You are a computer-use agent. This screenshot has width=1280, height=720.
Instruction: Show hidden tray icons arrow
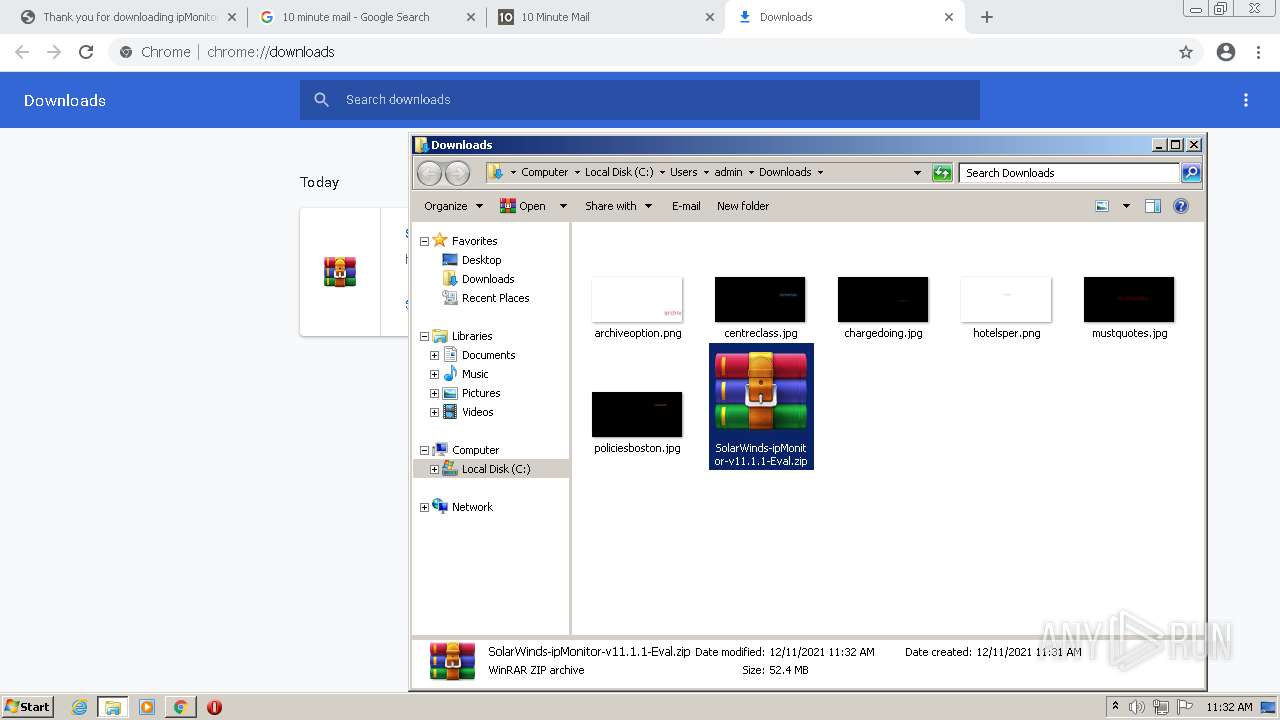coord(1115,706)
